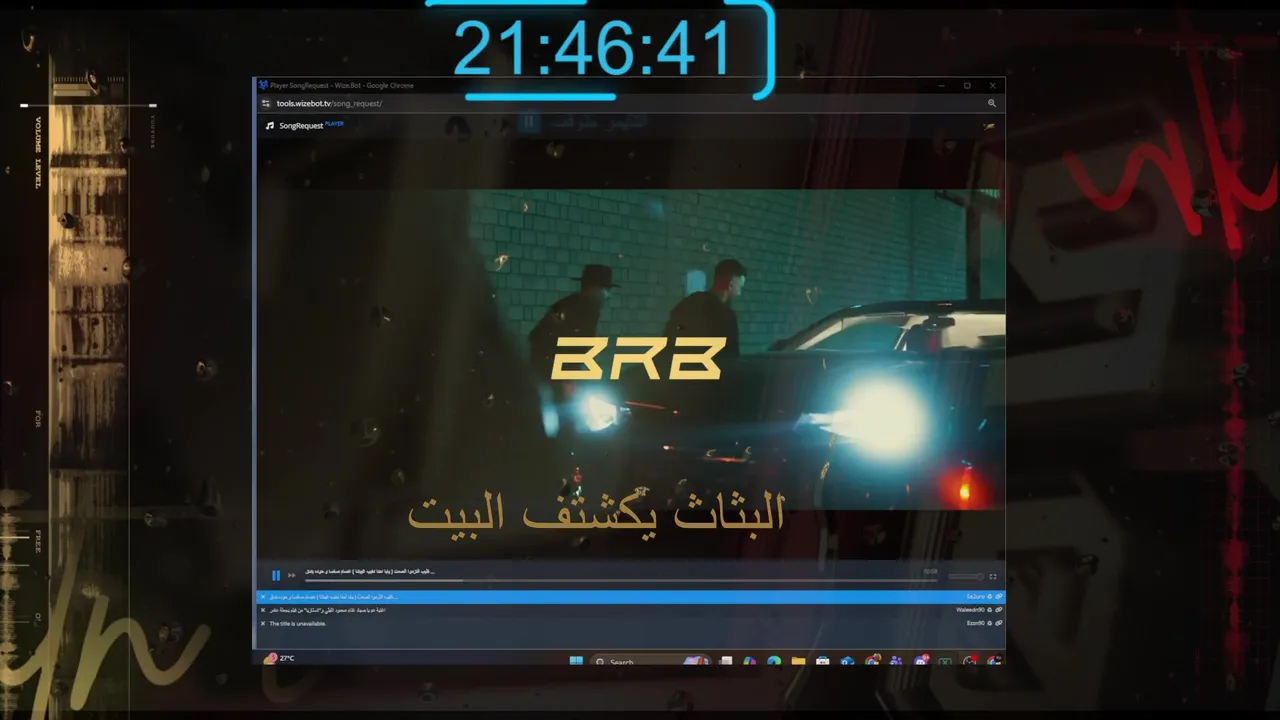Screen dimensions: 1280x720
Task: Pause the currently playing song
Action: pyautogui.click(x=276, y=575)
